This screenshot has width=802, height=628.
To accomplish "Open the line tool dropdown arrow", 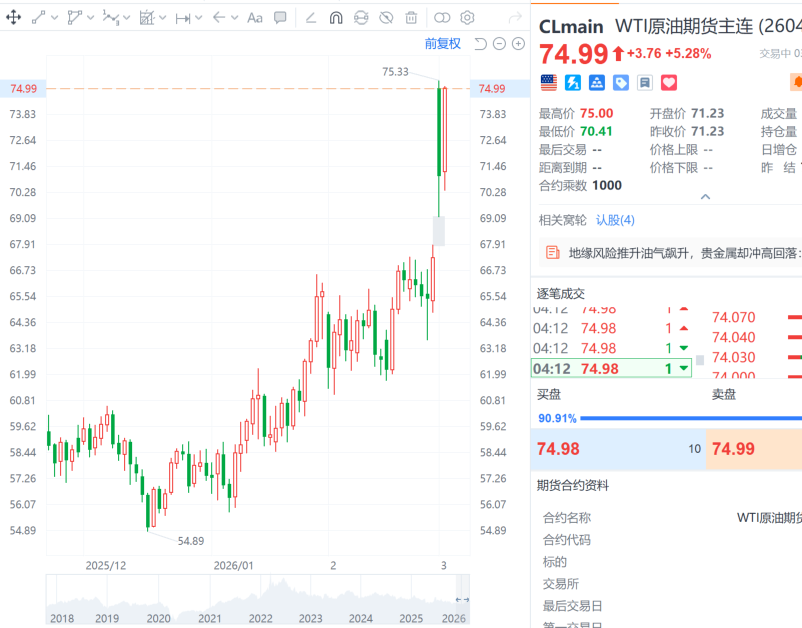I will (x=54, y=17).
